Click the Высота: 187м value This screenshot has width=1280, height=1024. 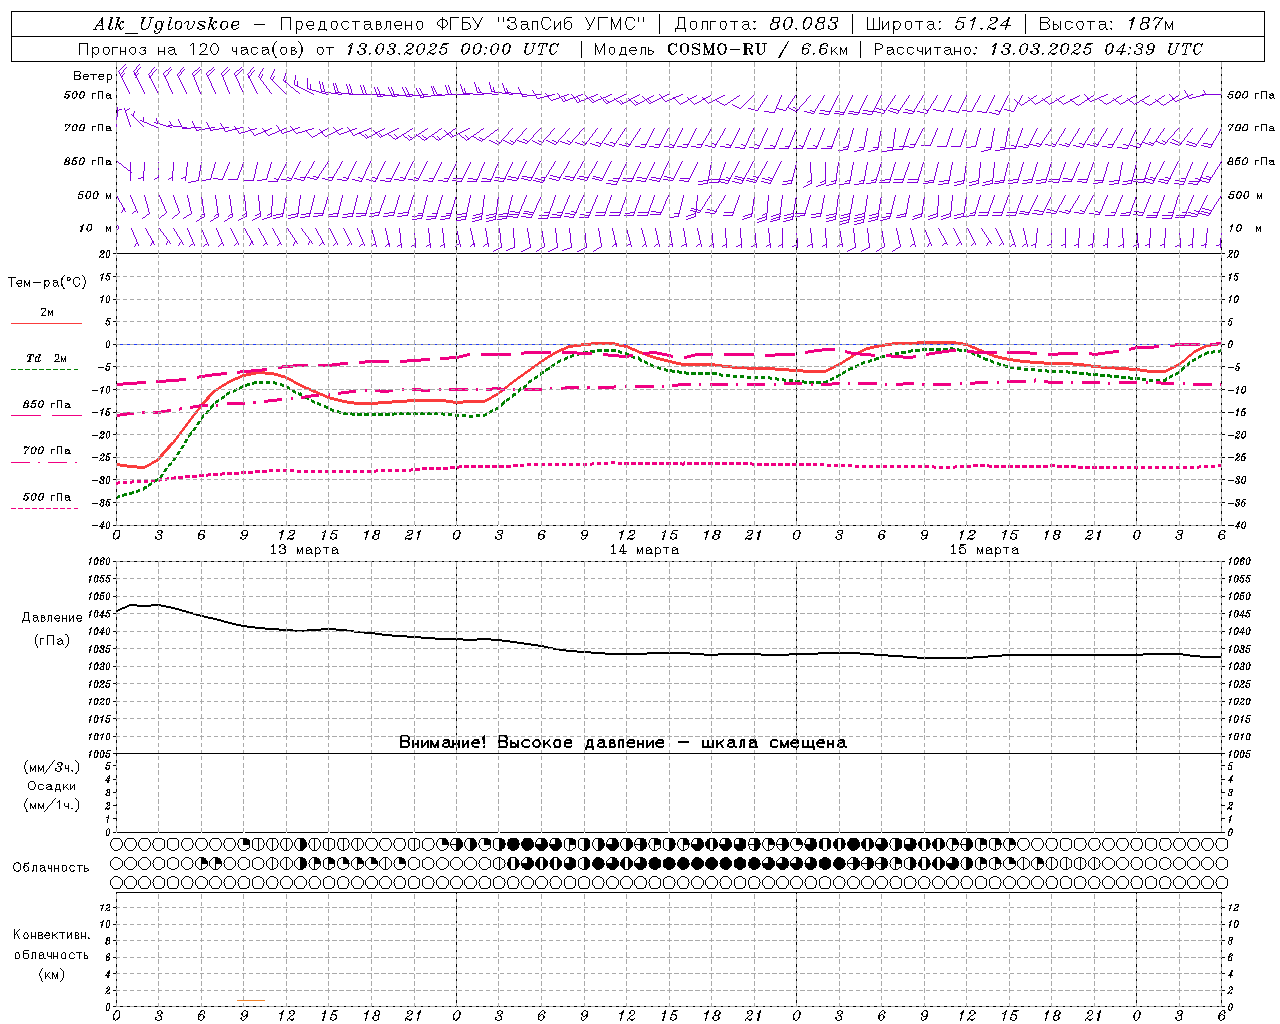[1106, 24]
